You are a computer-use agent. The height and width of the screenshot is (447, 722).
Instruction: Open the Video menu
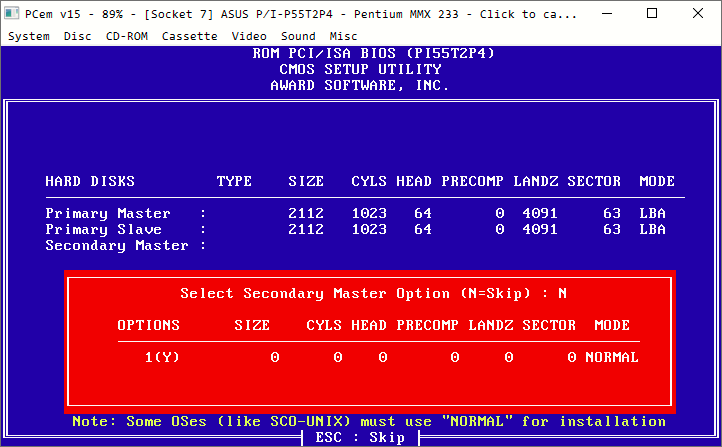tap(249, 36)
